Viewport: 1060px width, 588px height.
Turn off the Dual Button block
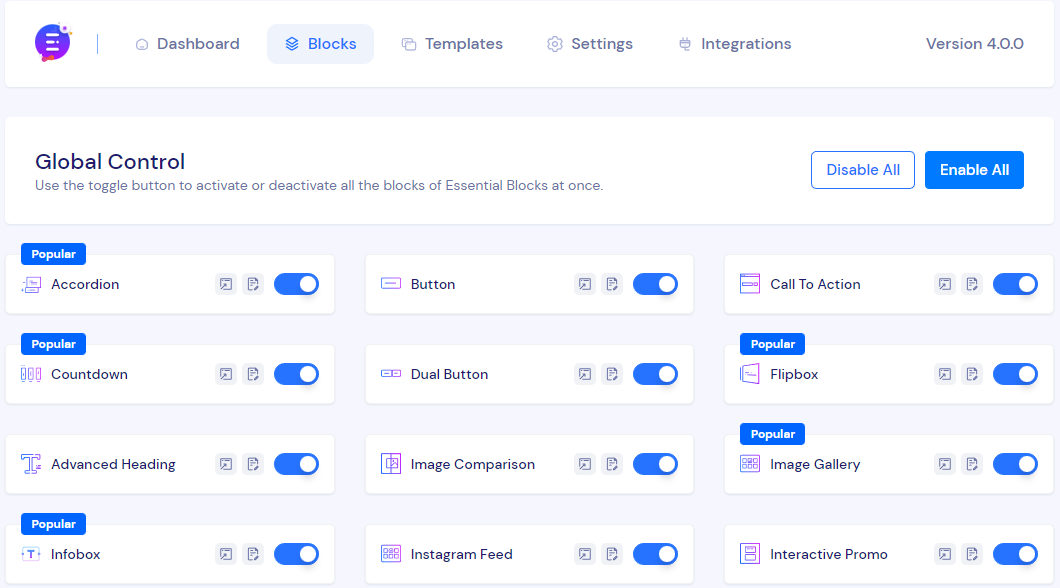(655, 374)
